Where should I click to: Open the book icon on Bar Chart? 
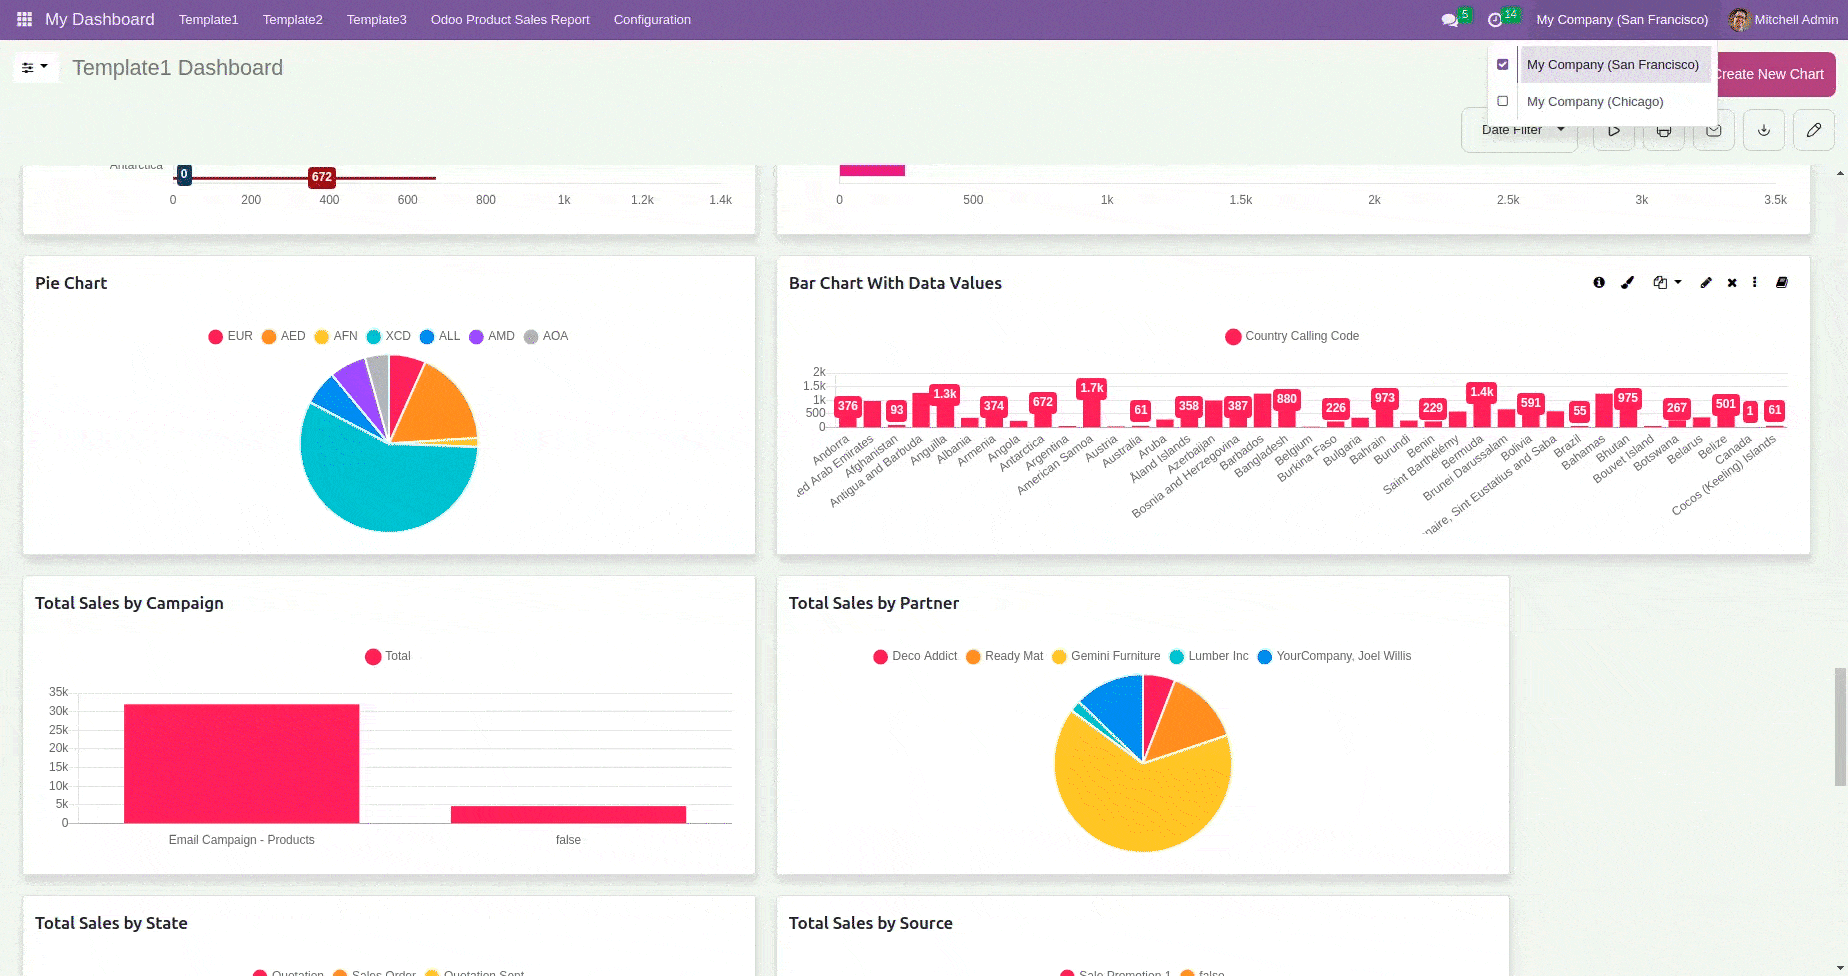(1781, 283)
